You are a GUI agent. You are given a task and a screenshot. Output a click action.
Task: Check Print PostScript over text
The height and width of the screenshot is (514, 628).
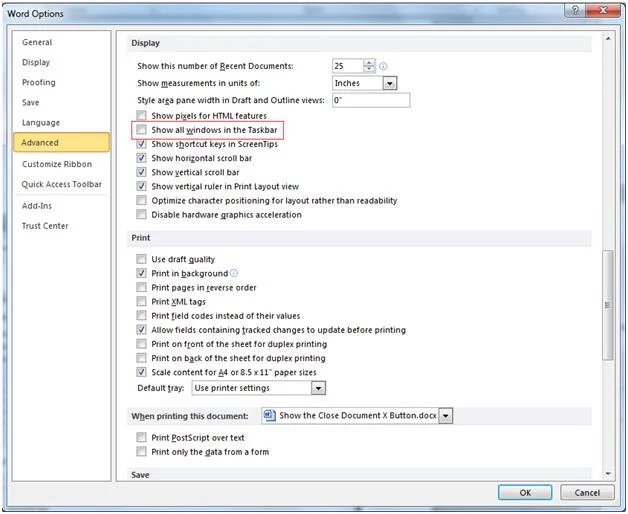[x=141, y=437]
